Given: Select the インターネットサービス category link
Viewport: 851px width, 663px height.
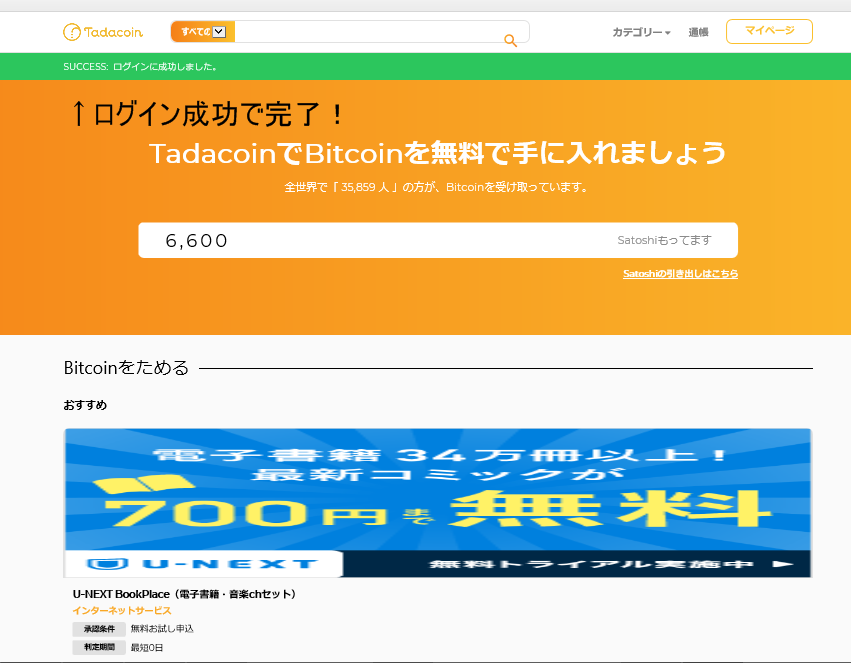Looking at the screenshot, I should (122, 611).
